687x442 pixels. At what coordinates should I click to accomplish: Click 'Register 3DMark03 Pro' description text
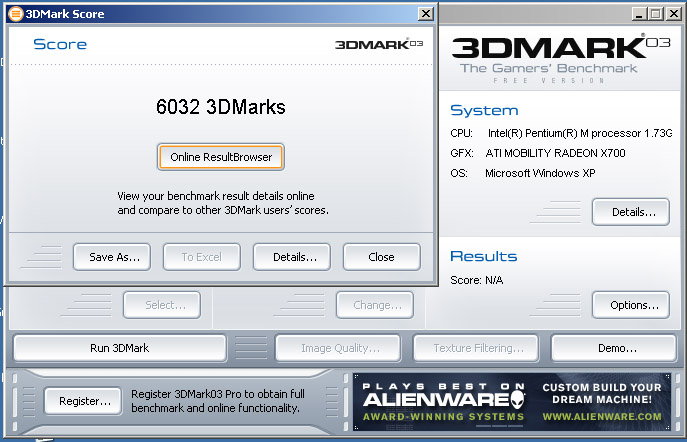(x=218, y=401)
